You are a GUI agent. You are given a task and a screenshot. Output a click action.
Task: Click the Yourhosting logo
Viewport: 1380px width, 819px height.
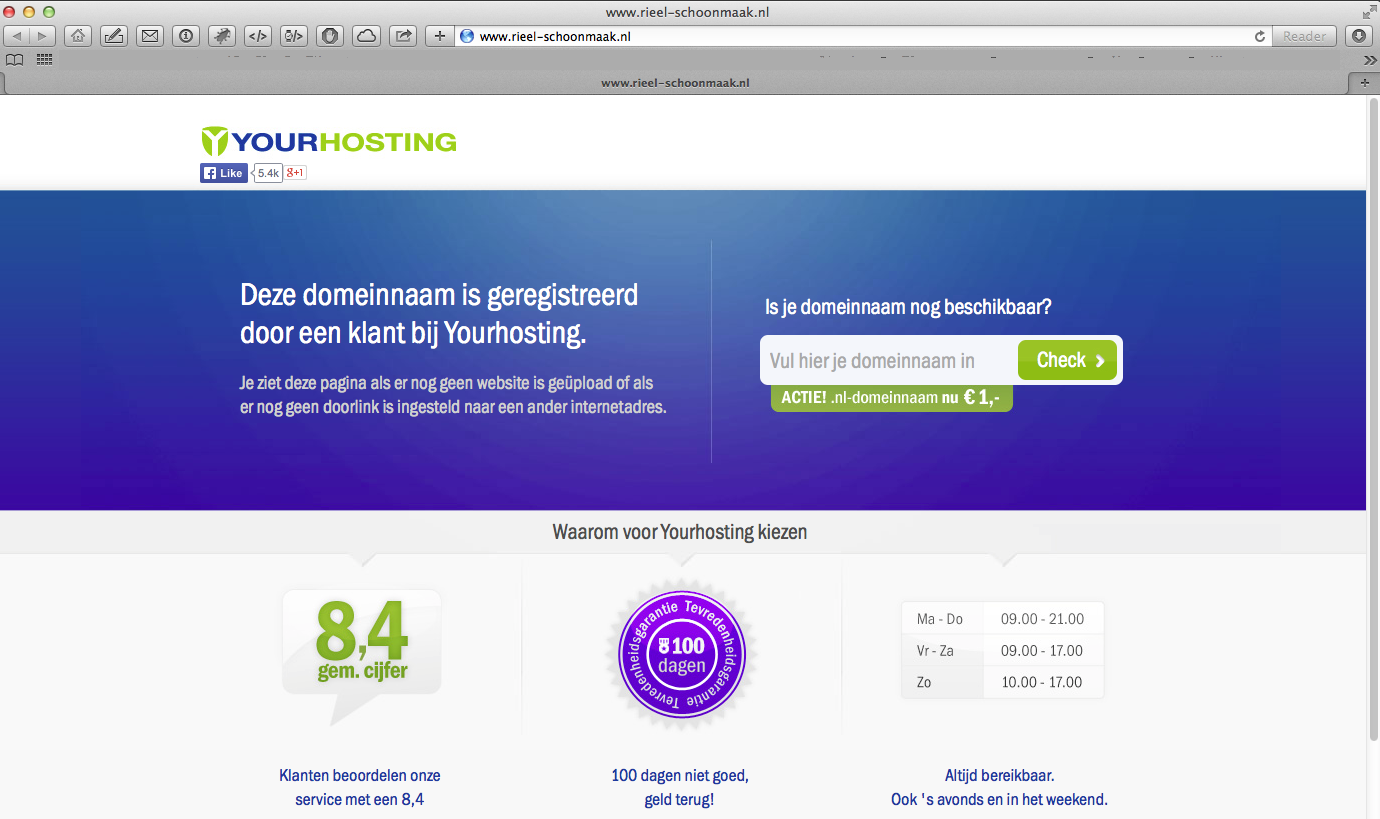click(328, 141)
